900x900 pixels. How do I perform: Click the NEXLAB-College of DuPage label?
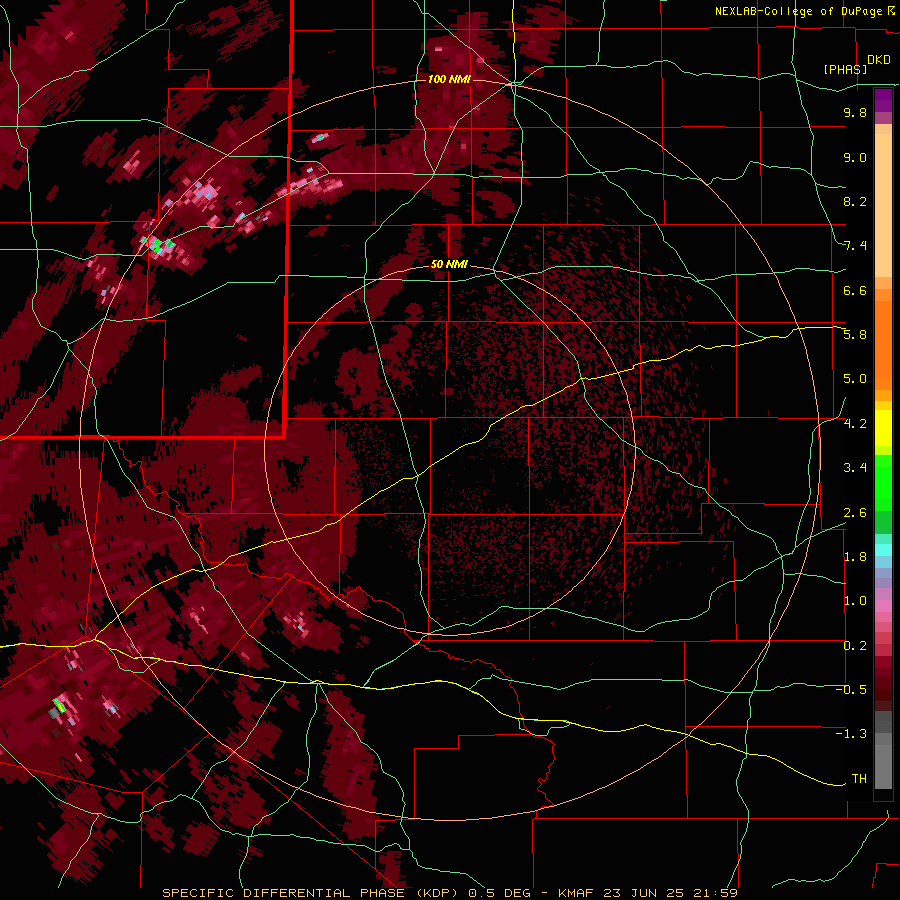point(798,11)
